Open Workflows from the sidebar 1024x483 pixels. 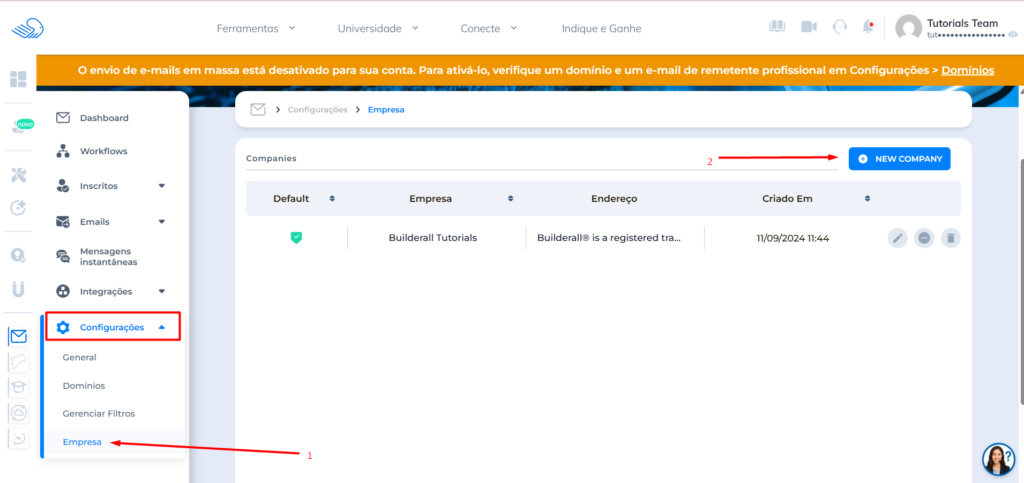[103, 151]
